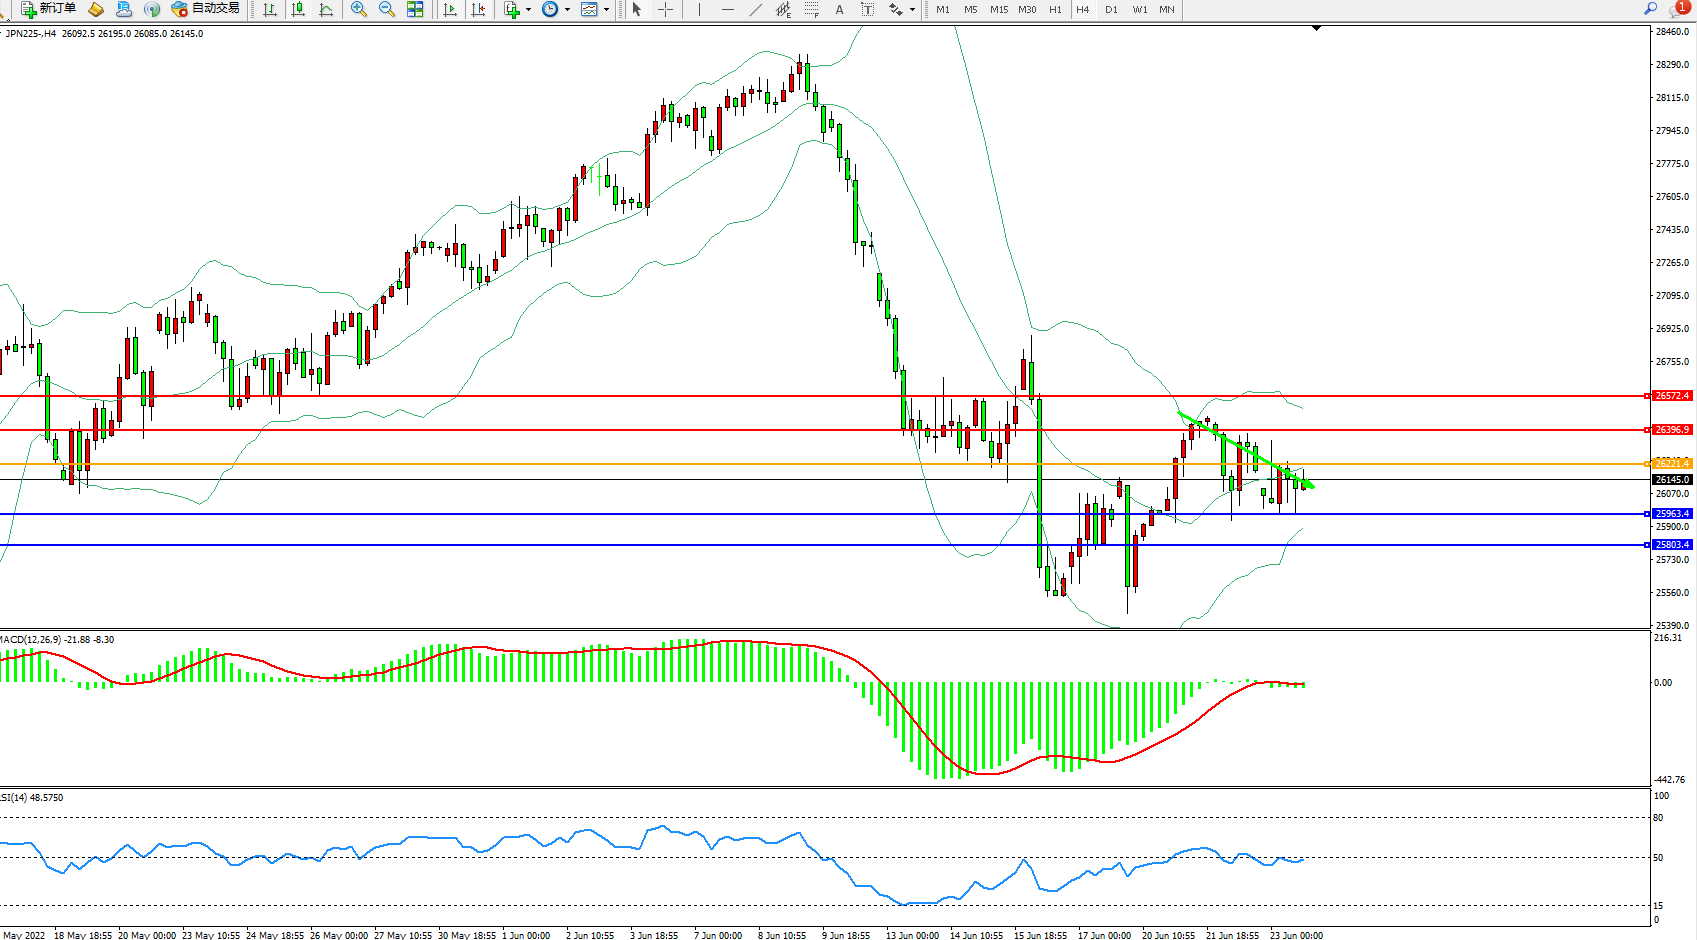Switch to the M15 timeframe
Screen dimensions: 1697x940
(998, 9)
